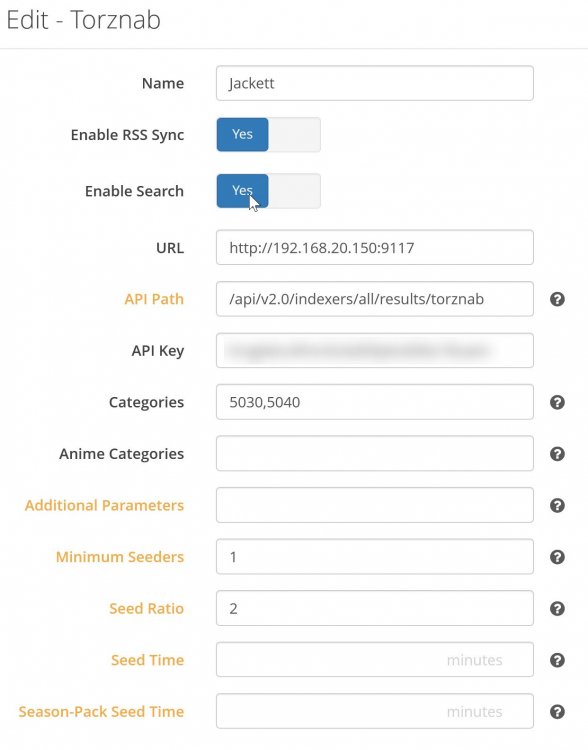
Task: Click the API Path help icon
Action: tap(557, 299)
